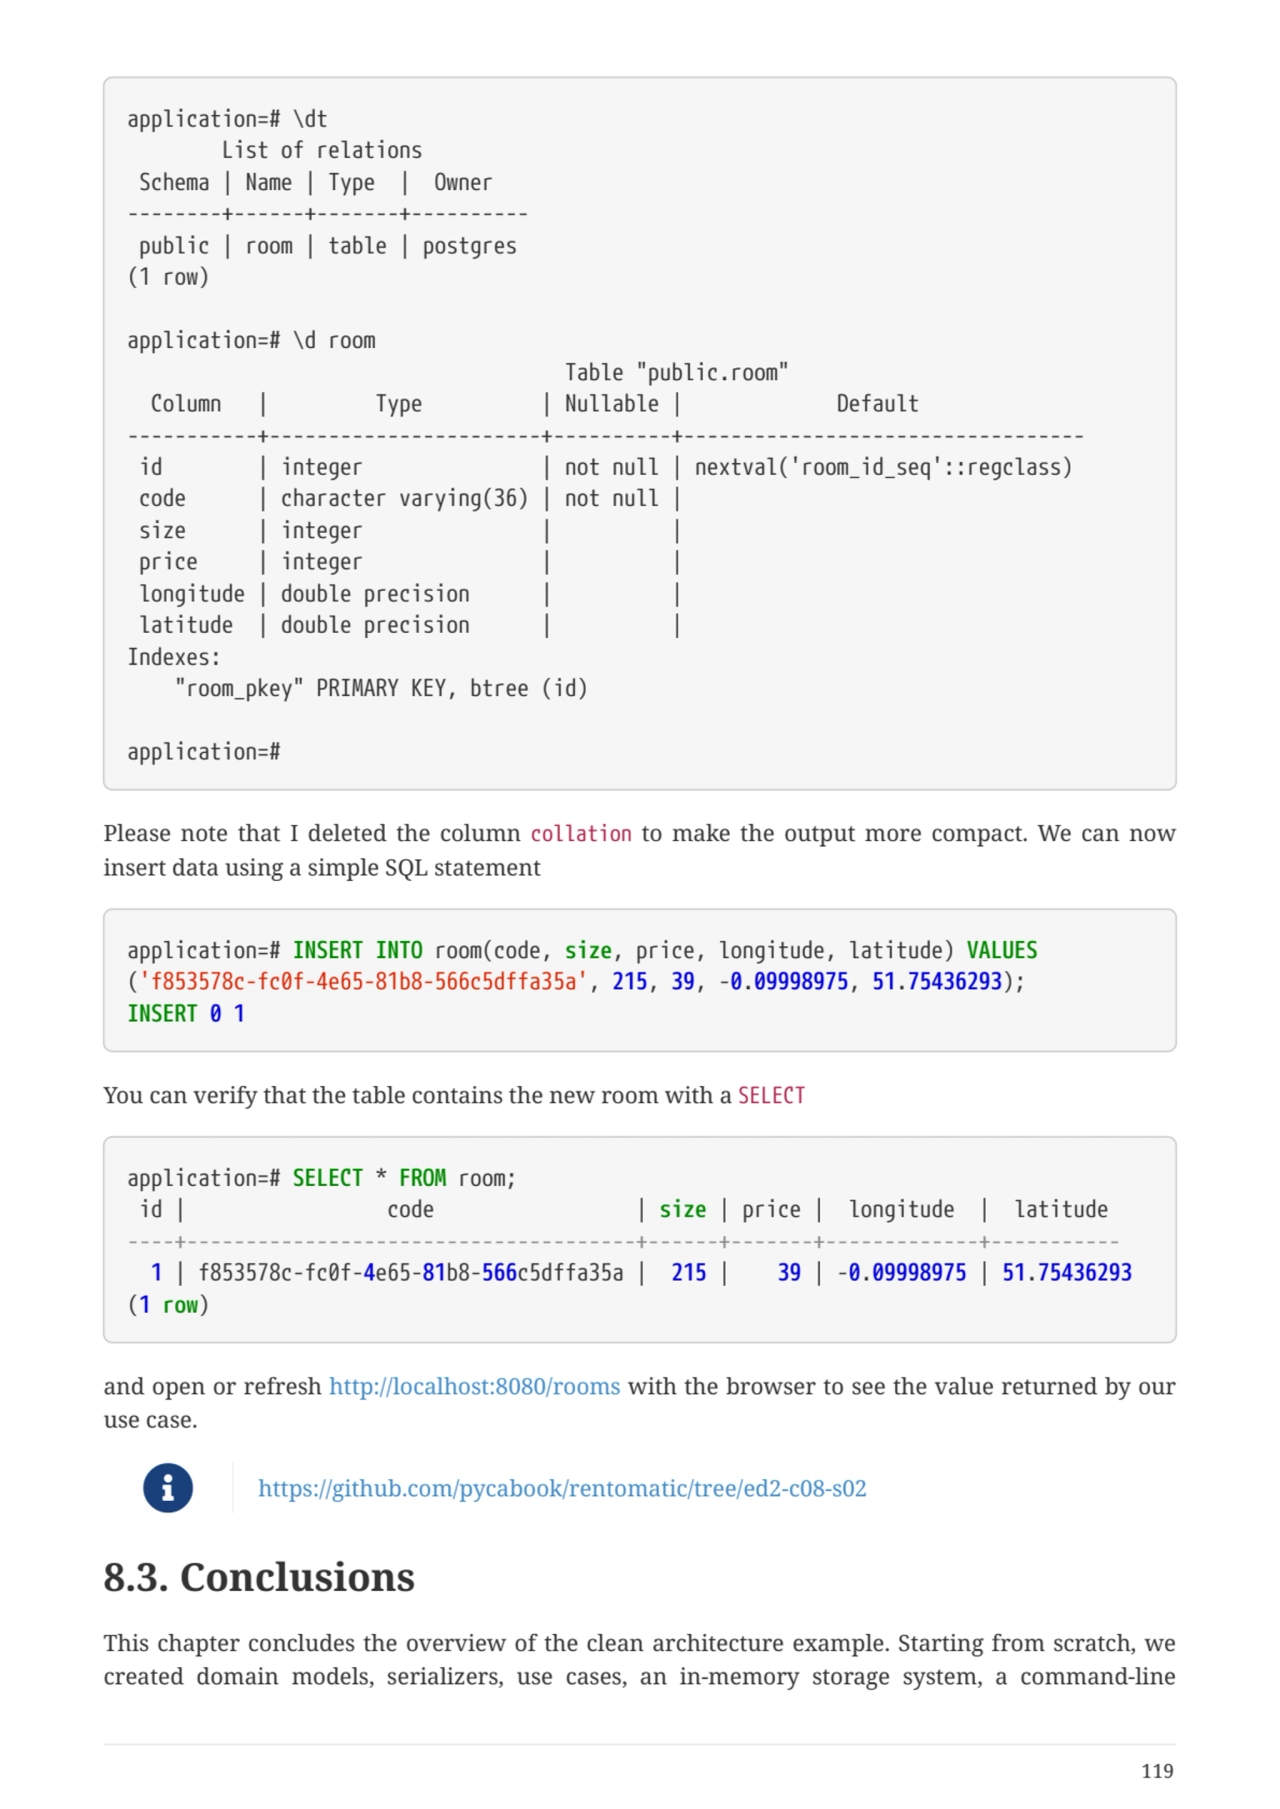This screenshot has width=1280, height=1809.
Task: Click the blue info circle icon
Action: tap(168, 1487)
